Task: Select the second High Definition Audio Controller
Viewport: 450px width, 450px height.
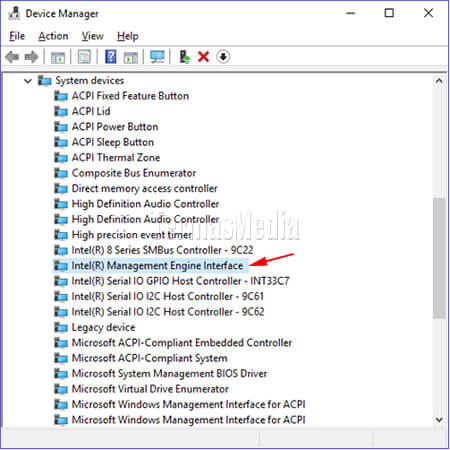Action: (145, 219)
